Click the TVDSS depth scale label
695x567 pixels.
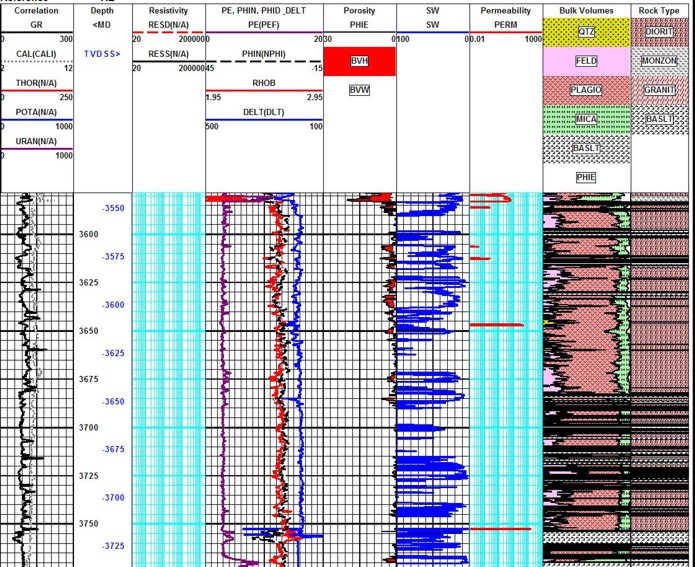101,54
